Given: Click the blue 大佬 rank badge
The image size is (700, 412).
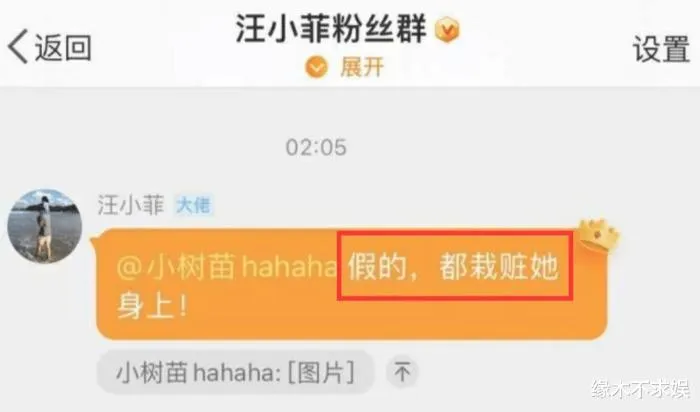Looking at the screenshot, I should click(x=193, y=205).
